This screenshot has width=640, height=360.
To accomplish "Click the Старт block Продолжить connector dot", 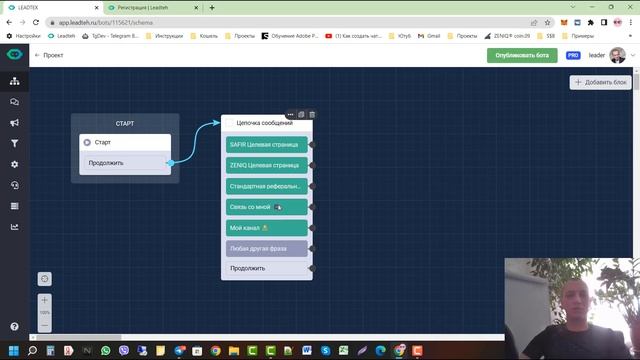I will tap(171, 163).
